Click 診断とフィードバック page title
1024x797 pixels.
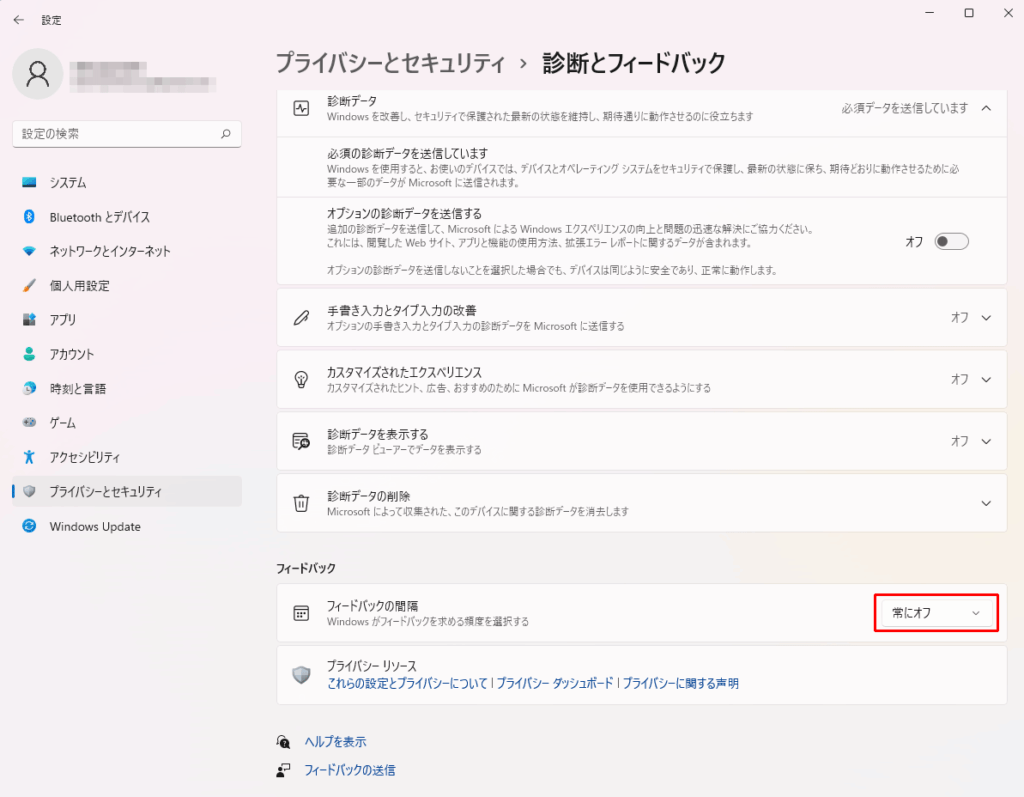tap(634, 63)
